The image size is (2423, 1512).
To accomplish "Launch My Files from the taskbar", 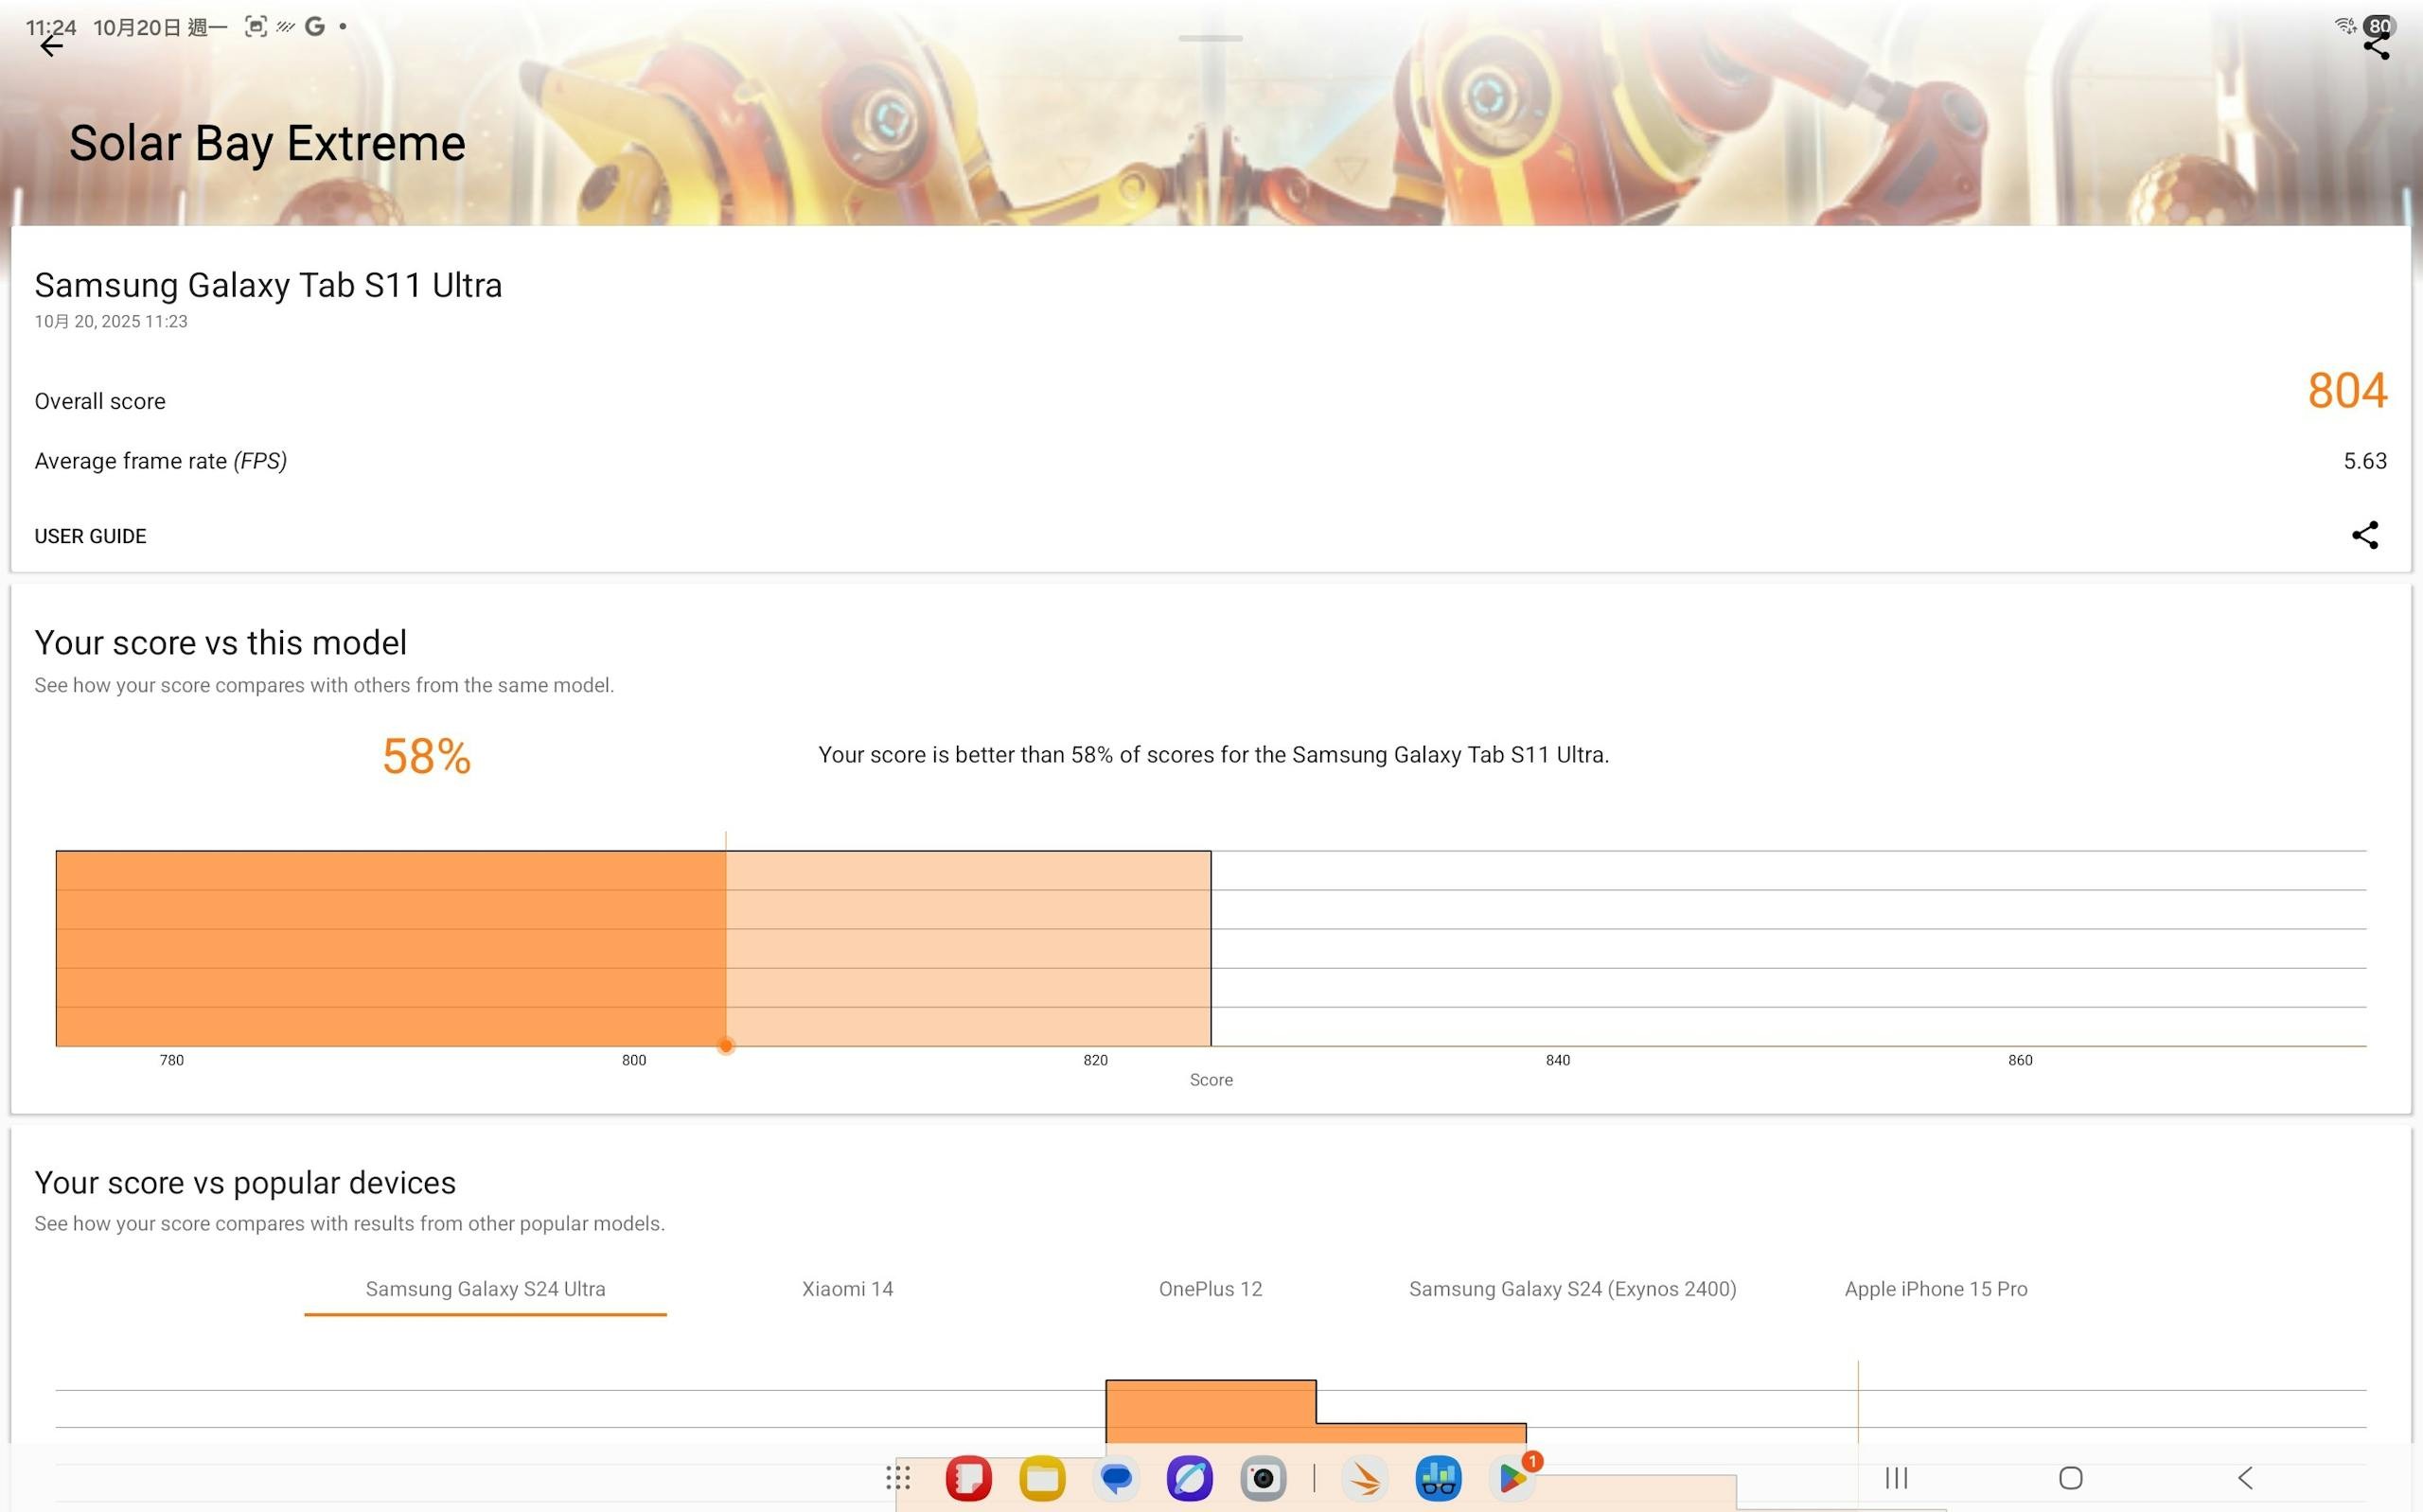I will pyautogui.click(x=1042, y=1478).
